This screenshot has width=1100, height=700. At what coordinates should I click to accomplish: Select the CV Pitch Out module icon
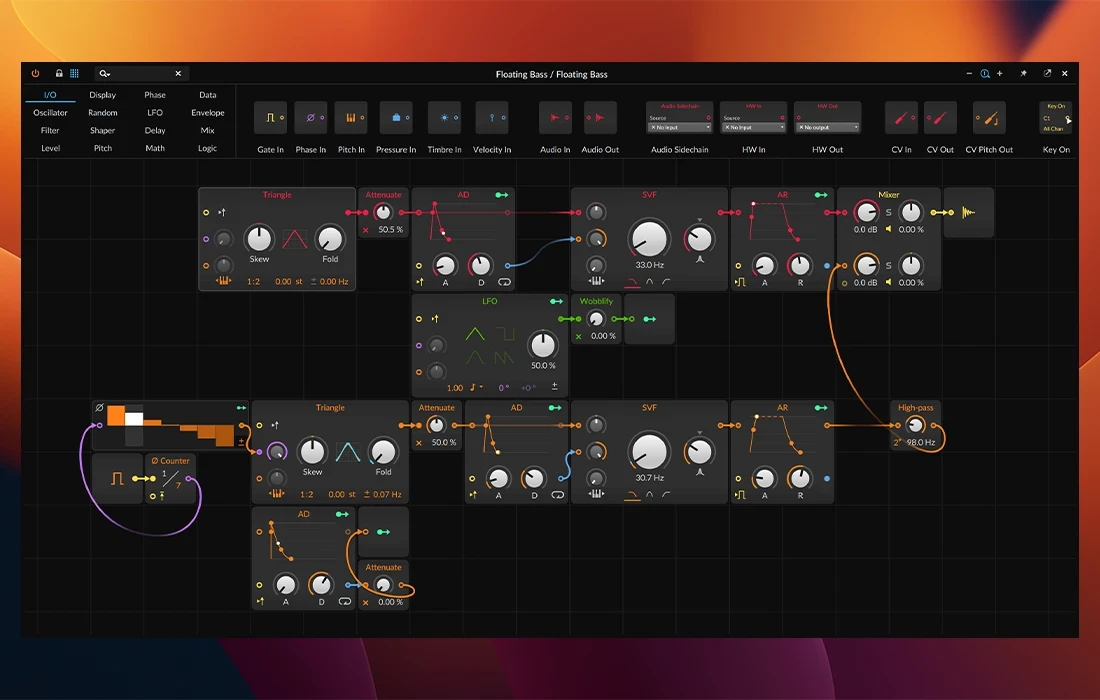988,117
